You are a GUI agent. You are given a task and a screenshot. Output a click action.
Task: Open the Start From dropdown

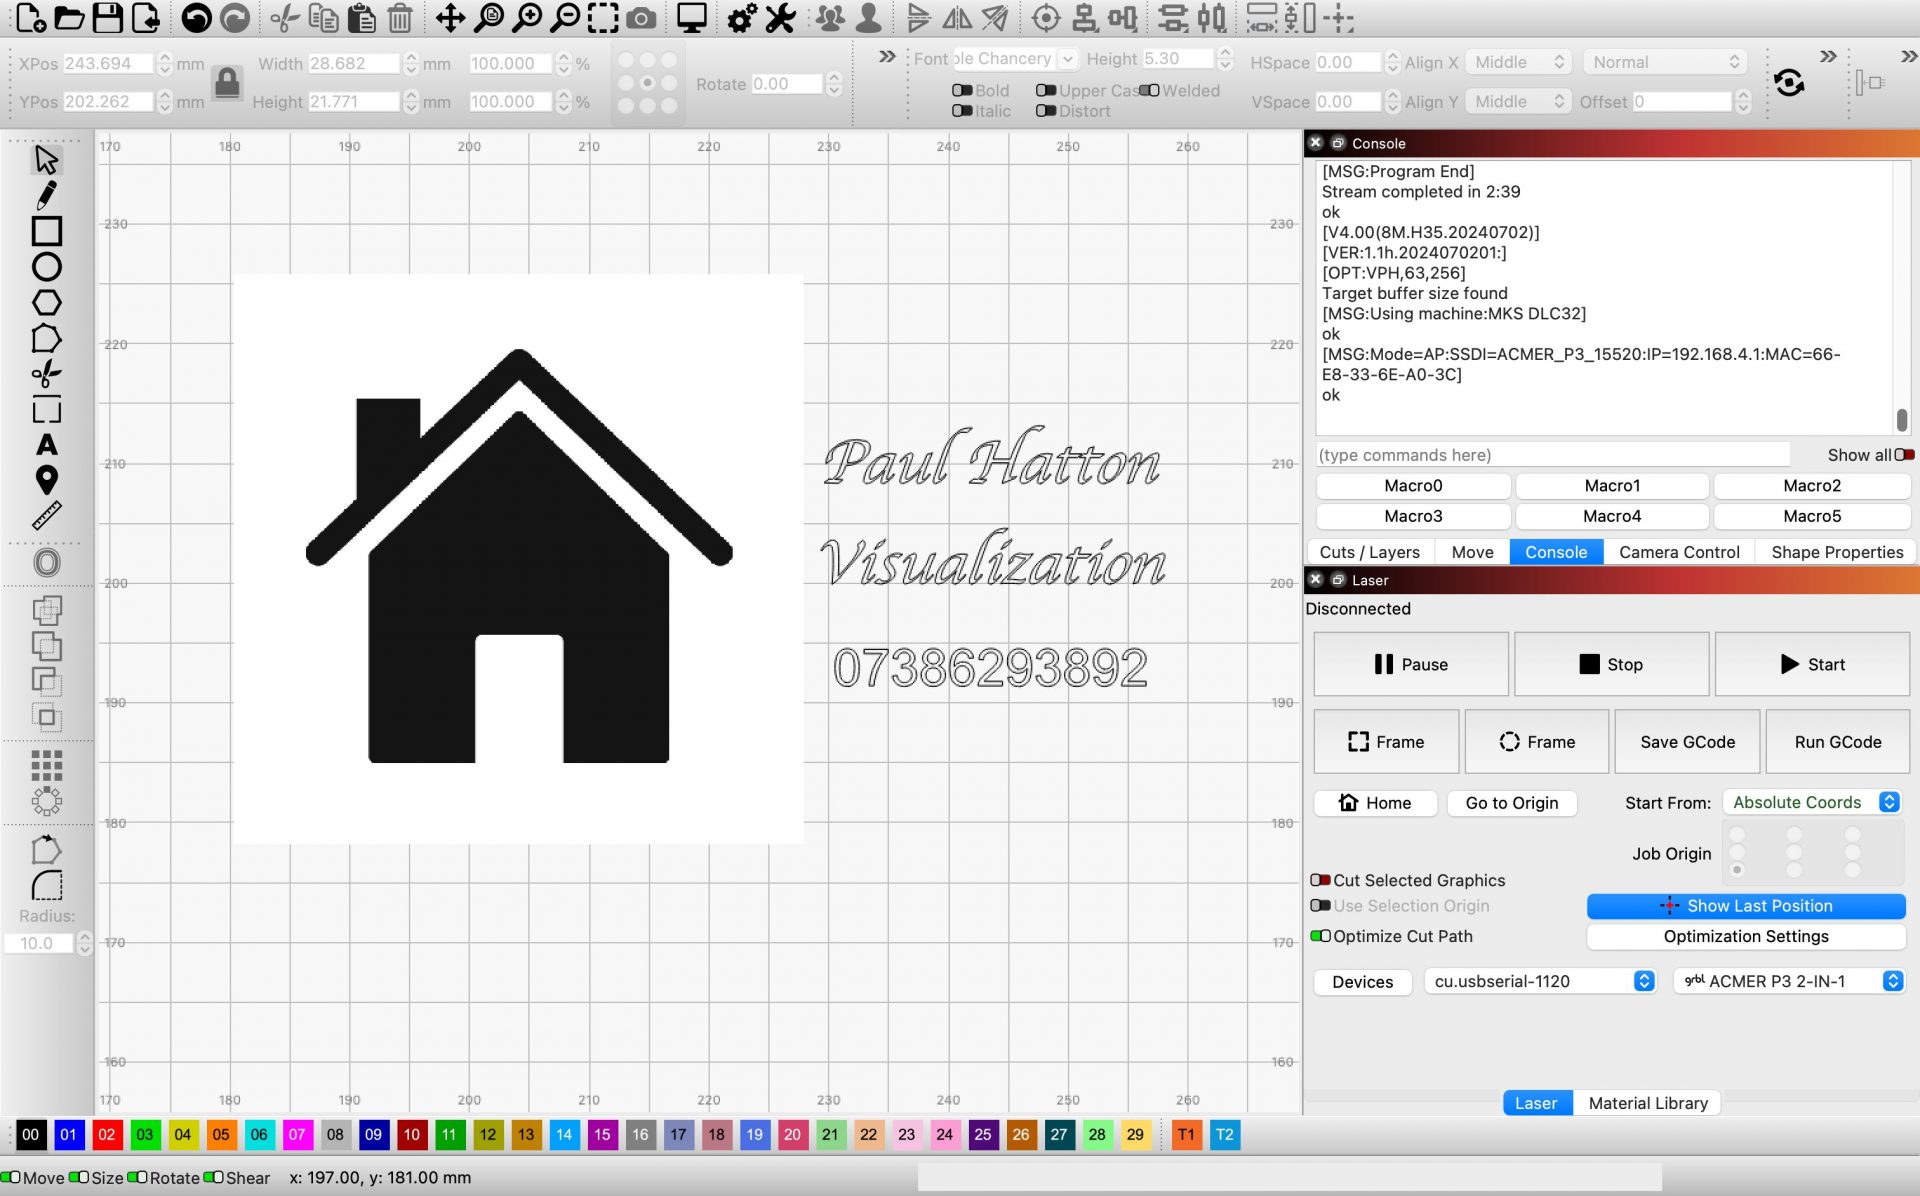[x=1811, y=802]
